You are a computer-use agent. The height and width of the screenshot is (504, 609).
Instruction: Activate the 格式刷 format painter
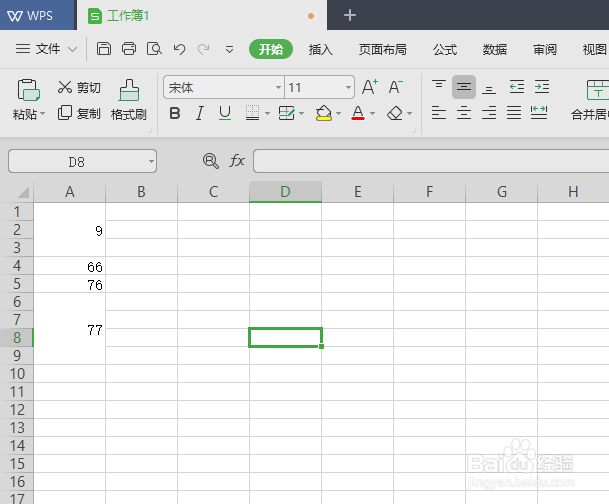tap(129, 100)
